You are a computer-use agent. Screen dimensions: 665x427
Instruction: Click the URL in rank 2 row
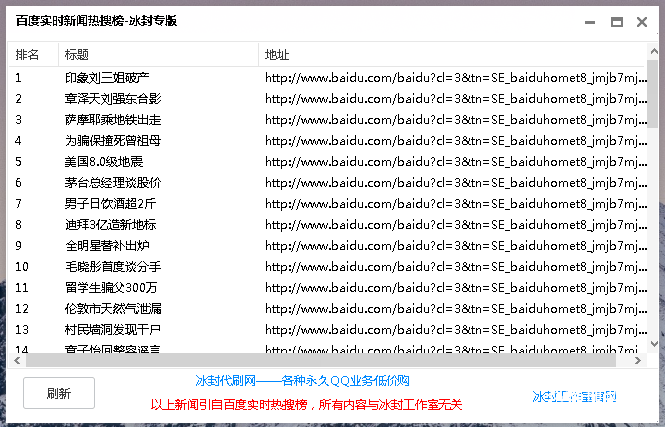click(456, 98)
